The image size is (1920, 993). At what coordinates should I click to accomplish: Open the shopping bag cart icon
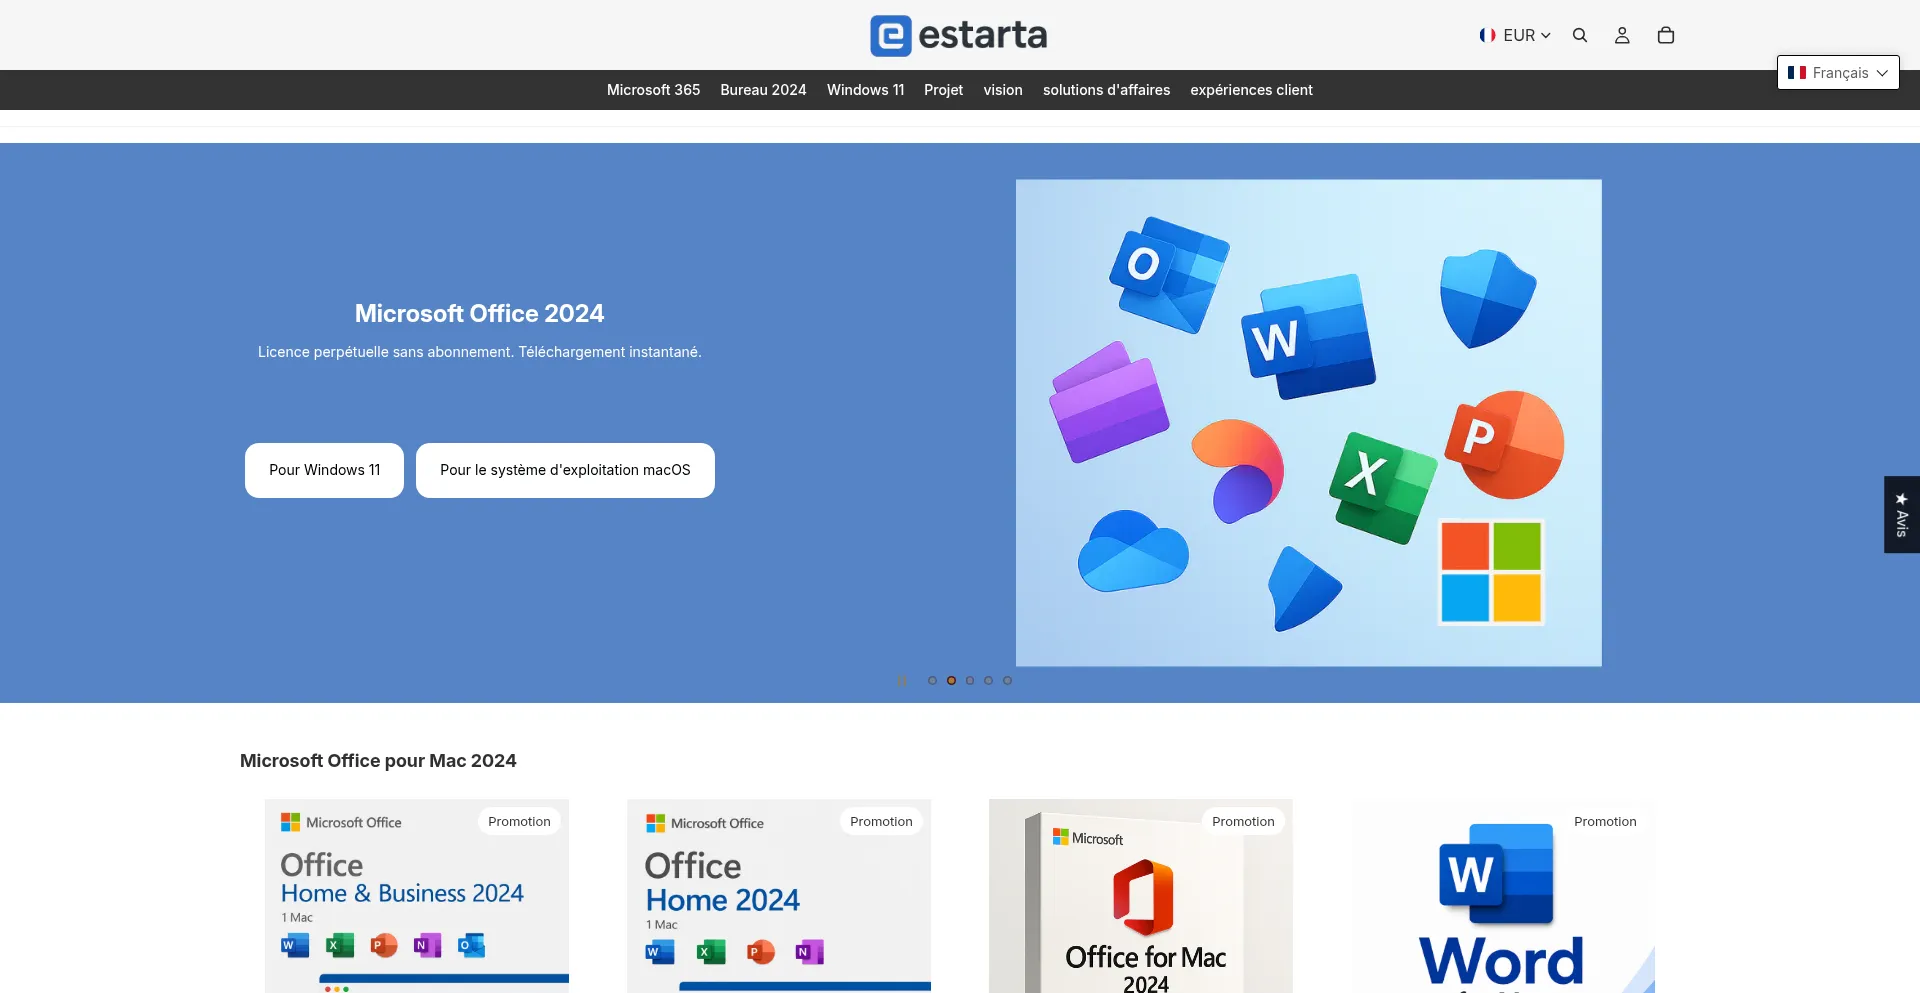point(1666,35)
